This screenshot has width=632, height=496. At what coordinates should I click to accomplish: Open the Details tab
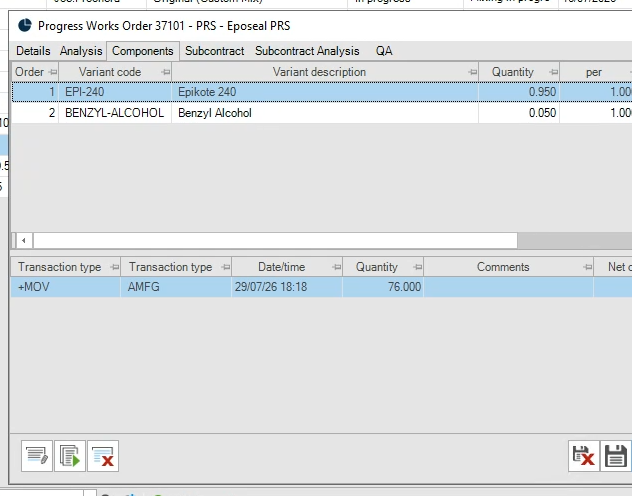pyautogui.click(x=33, y=51)
